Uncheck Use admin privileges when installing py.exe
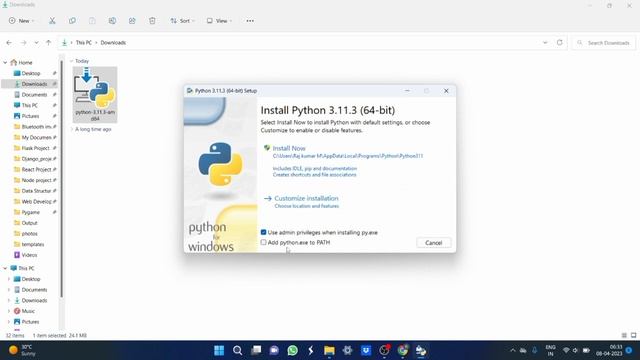This screenshot has height=360, width=640. pyautogui.click(x=263, y=232)
